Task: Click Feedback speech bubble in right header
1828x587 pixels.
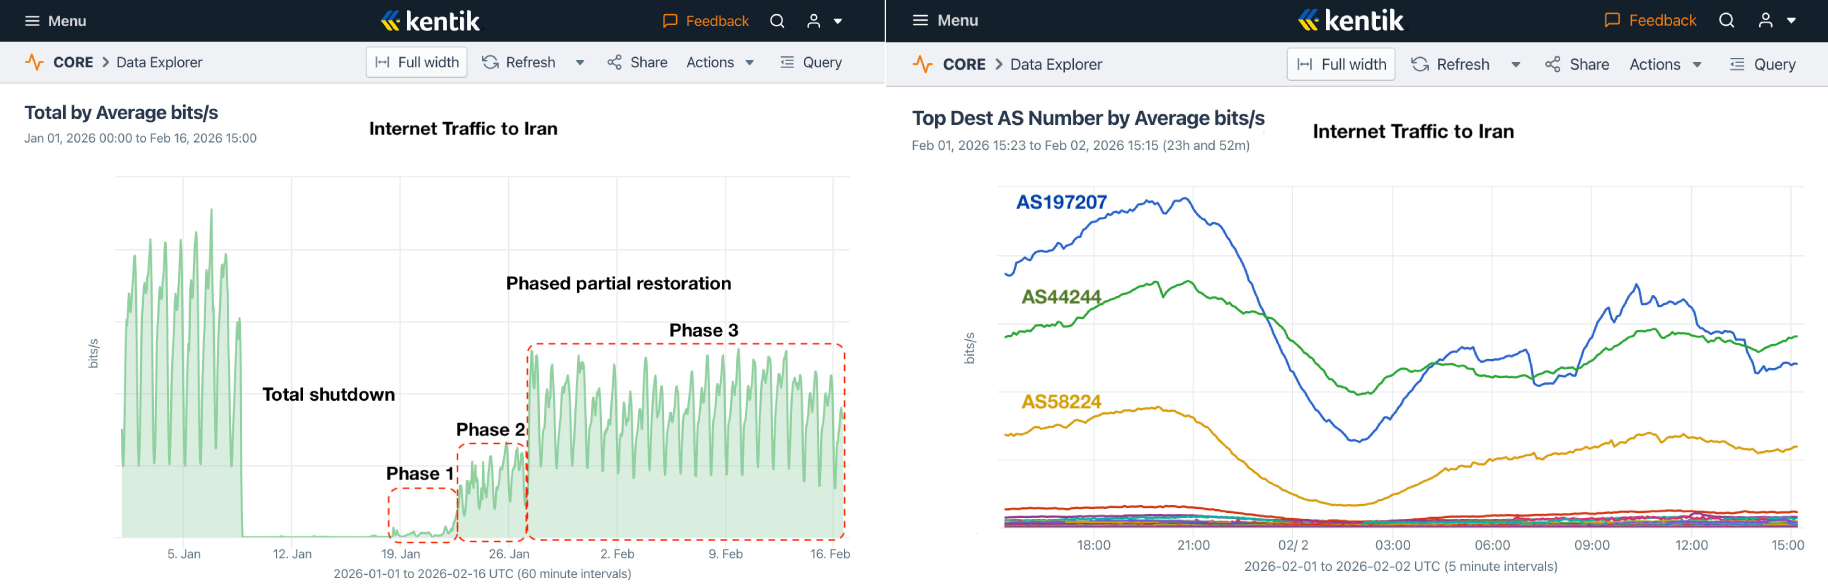Action: [1612, 20]
